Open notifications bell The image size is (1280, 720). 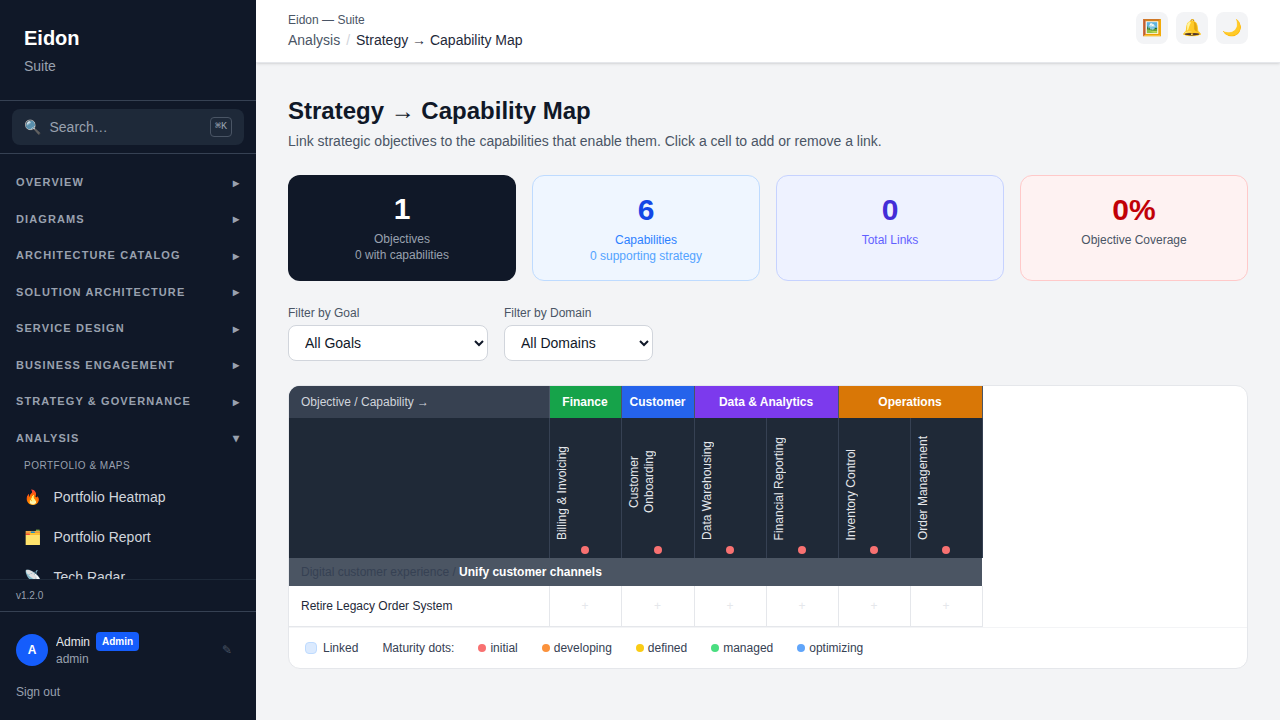(x=1192, y=28)
